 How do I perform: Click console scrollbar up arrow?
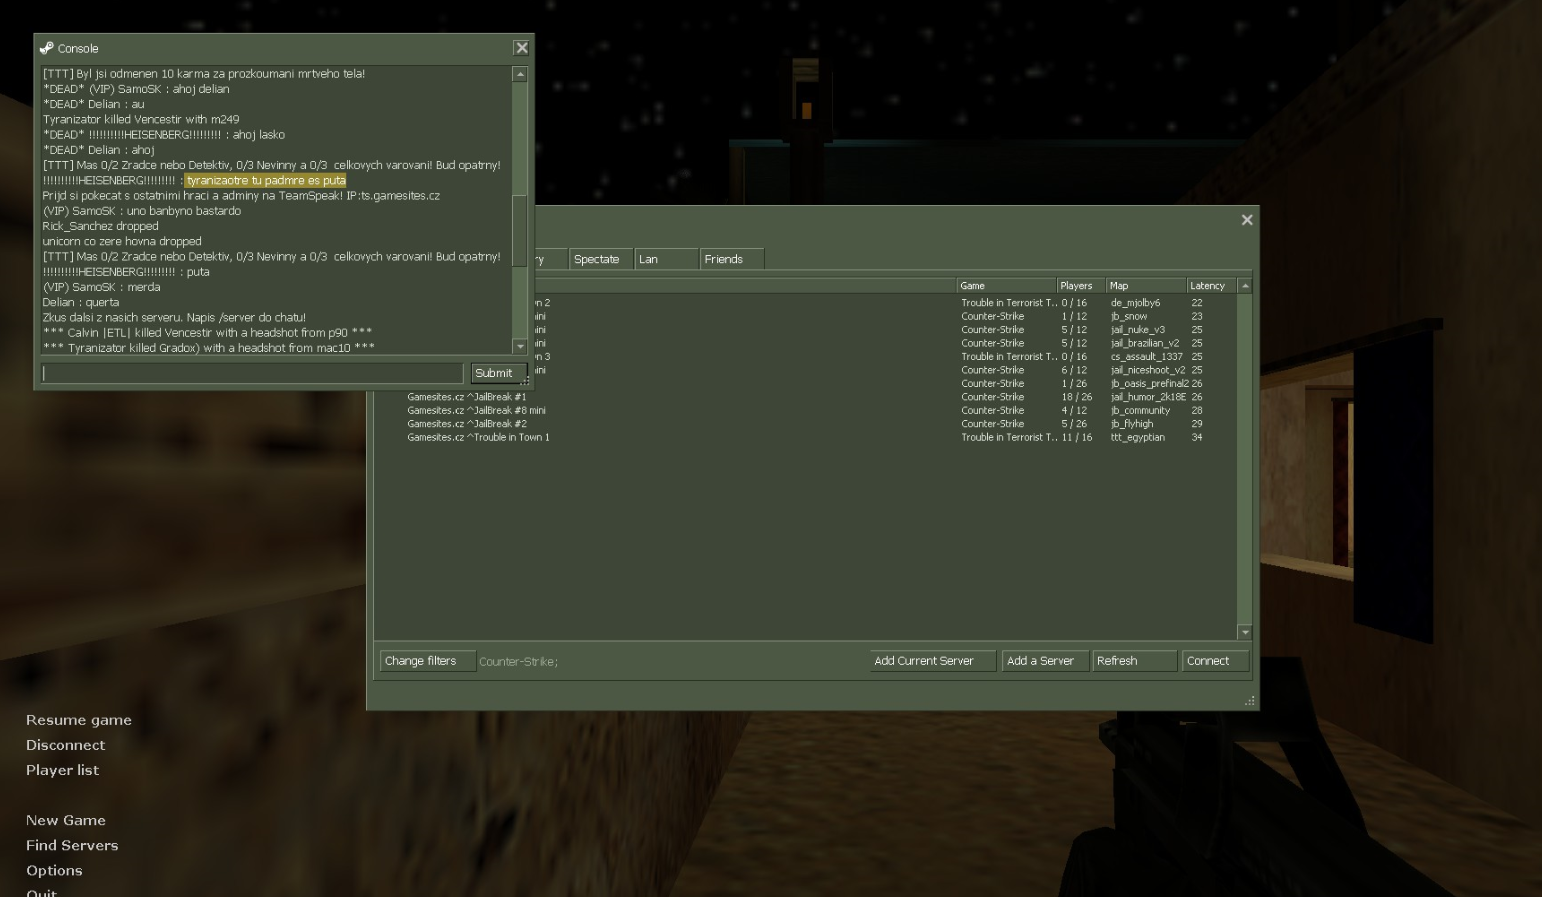click(520, 74)
